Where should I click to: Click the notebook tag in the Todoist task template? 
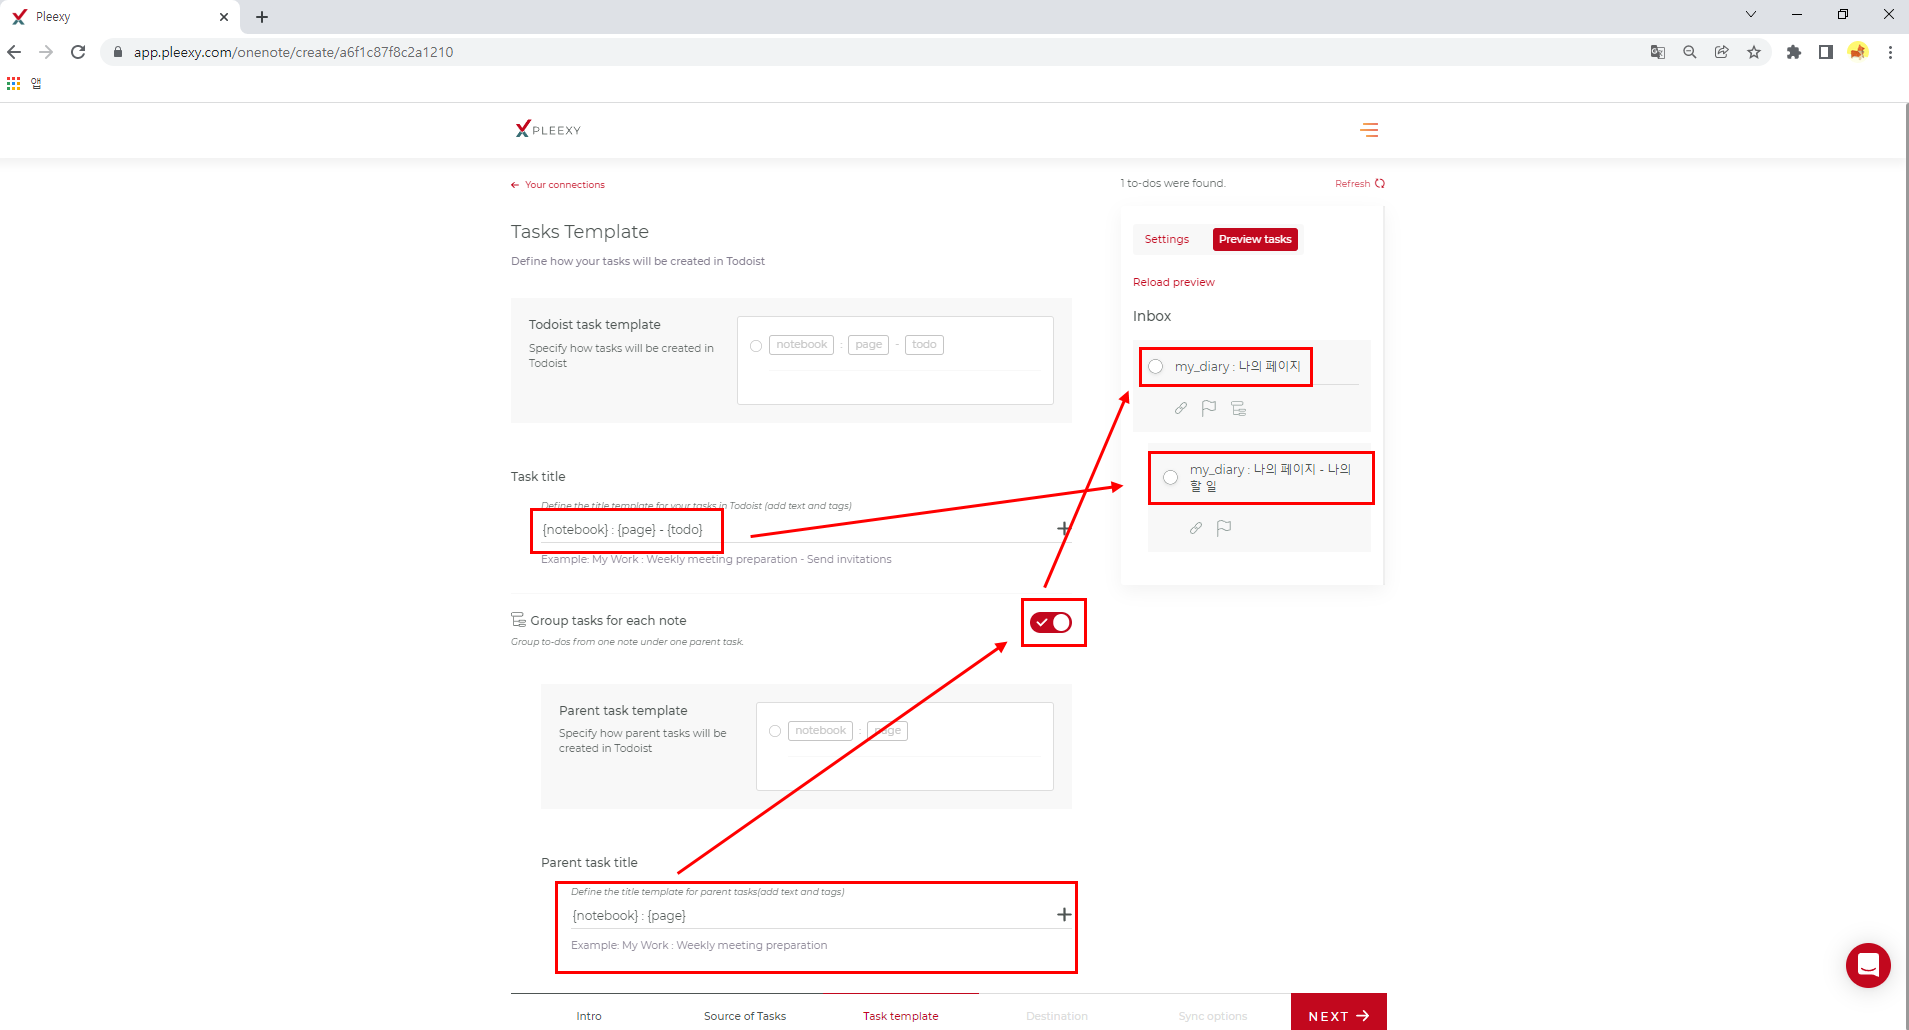point(802,345)
